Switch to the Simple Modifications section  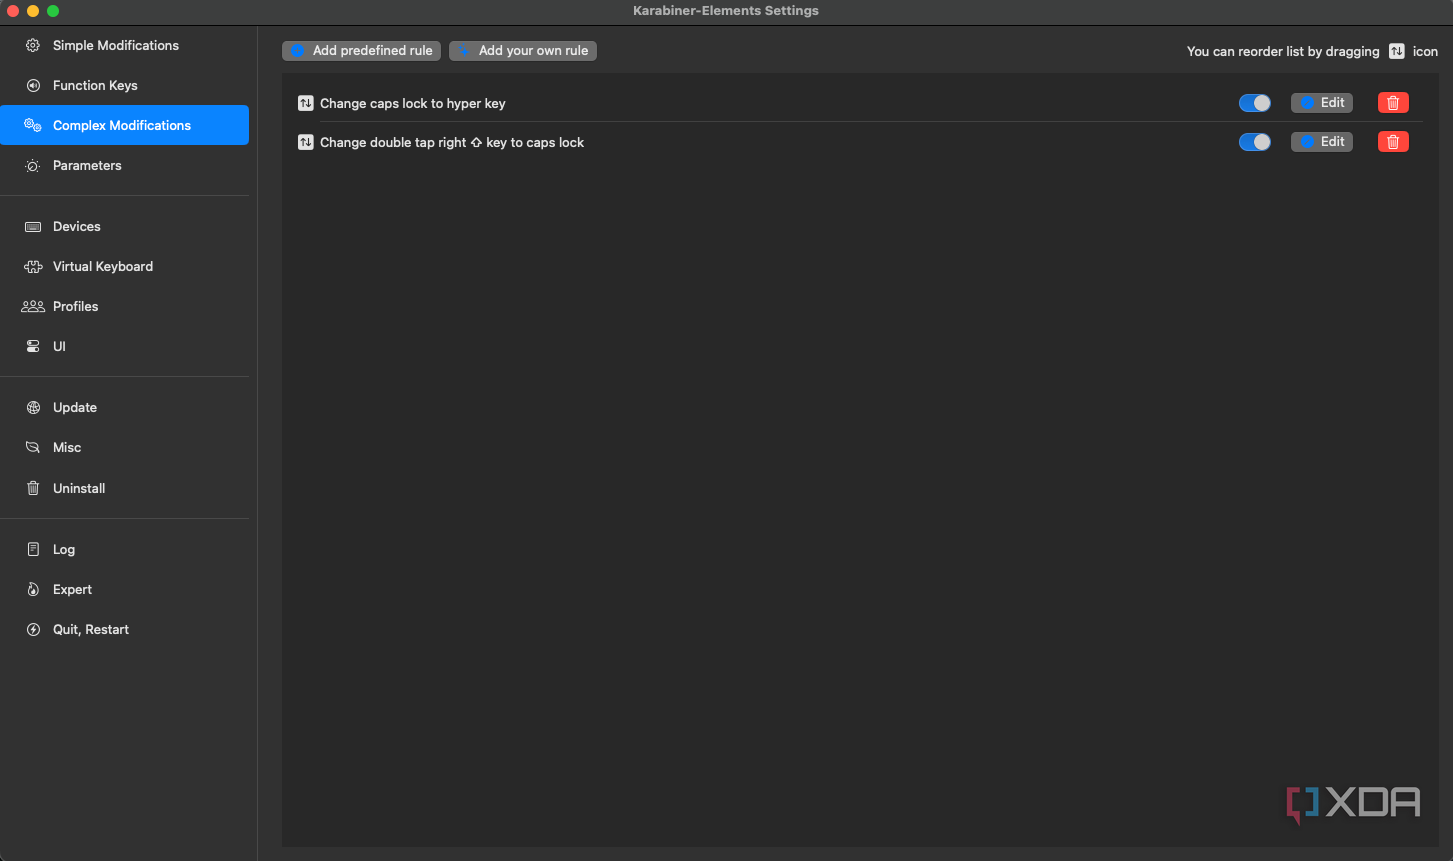[124, 45]
